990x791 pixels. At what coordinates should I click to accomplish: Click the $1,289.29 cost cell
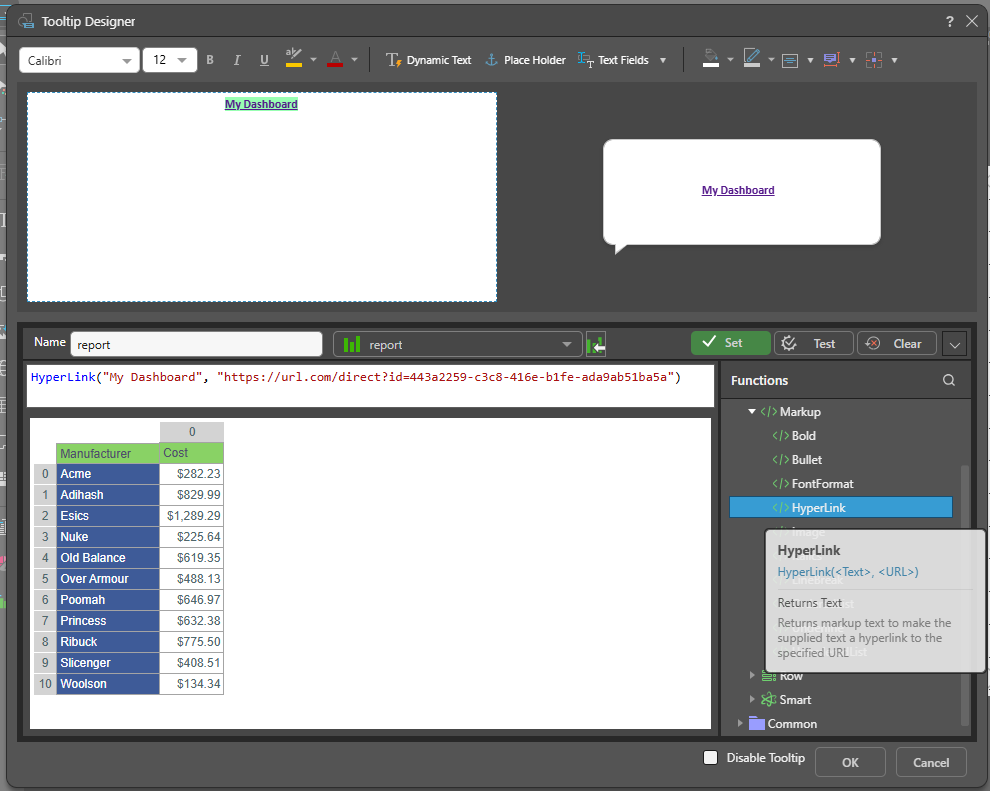point(192,516)
